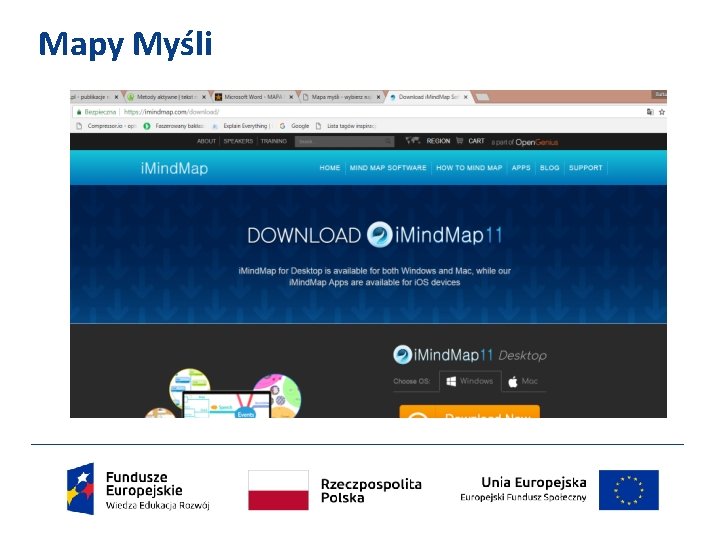The height and width of the screenshot is (540, 720).
Task: Open the Lista tagów bookmark
Action: click(x=346, y=126)
